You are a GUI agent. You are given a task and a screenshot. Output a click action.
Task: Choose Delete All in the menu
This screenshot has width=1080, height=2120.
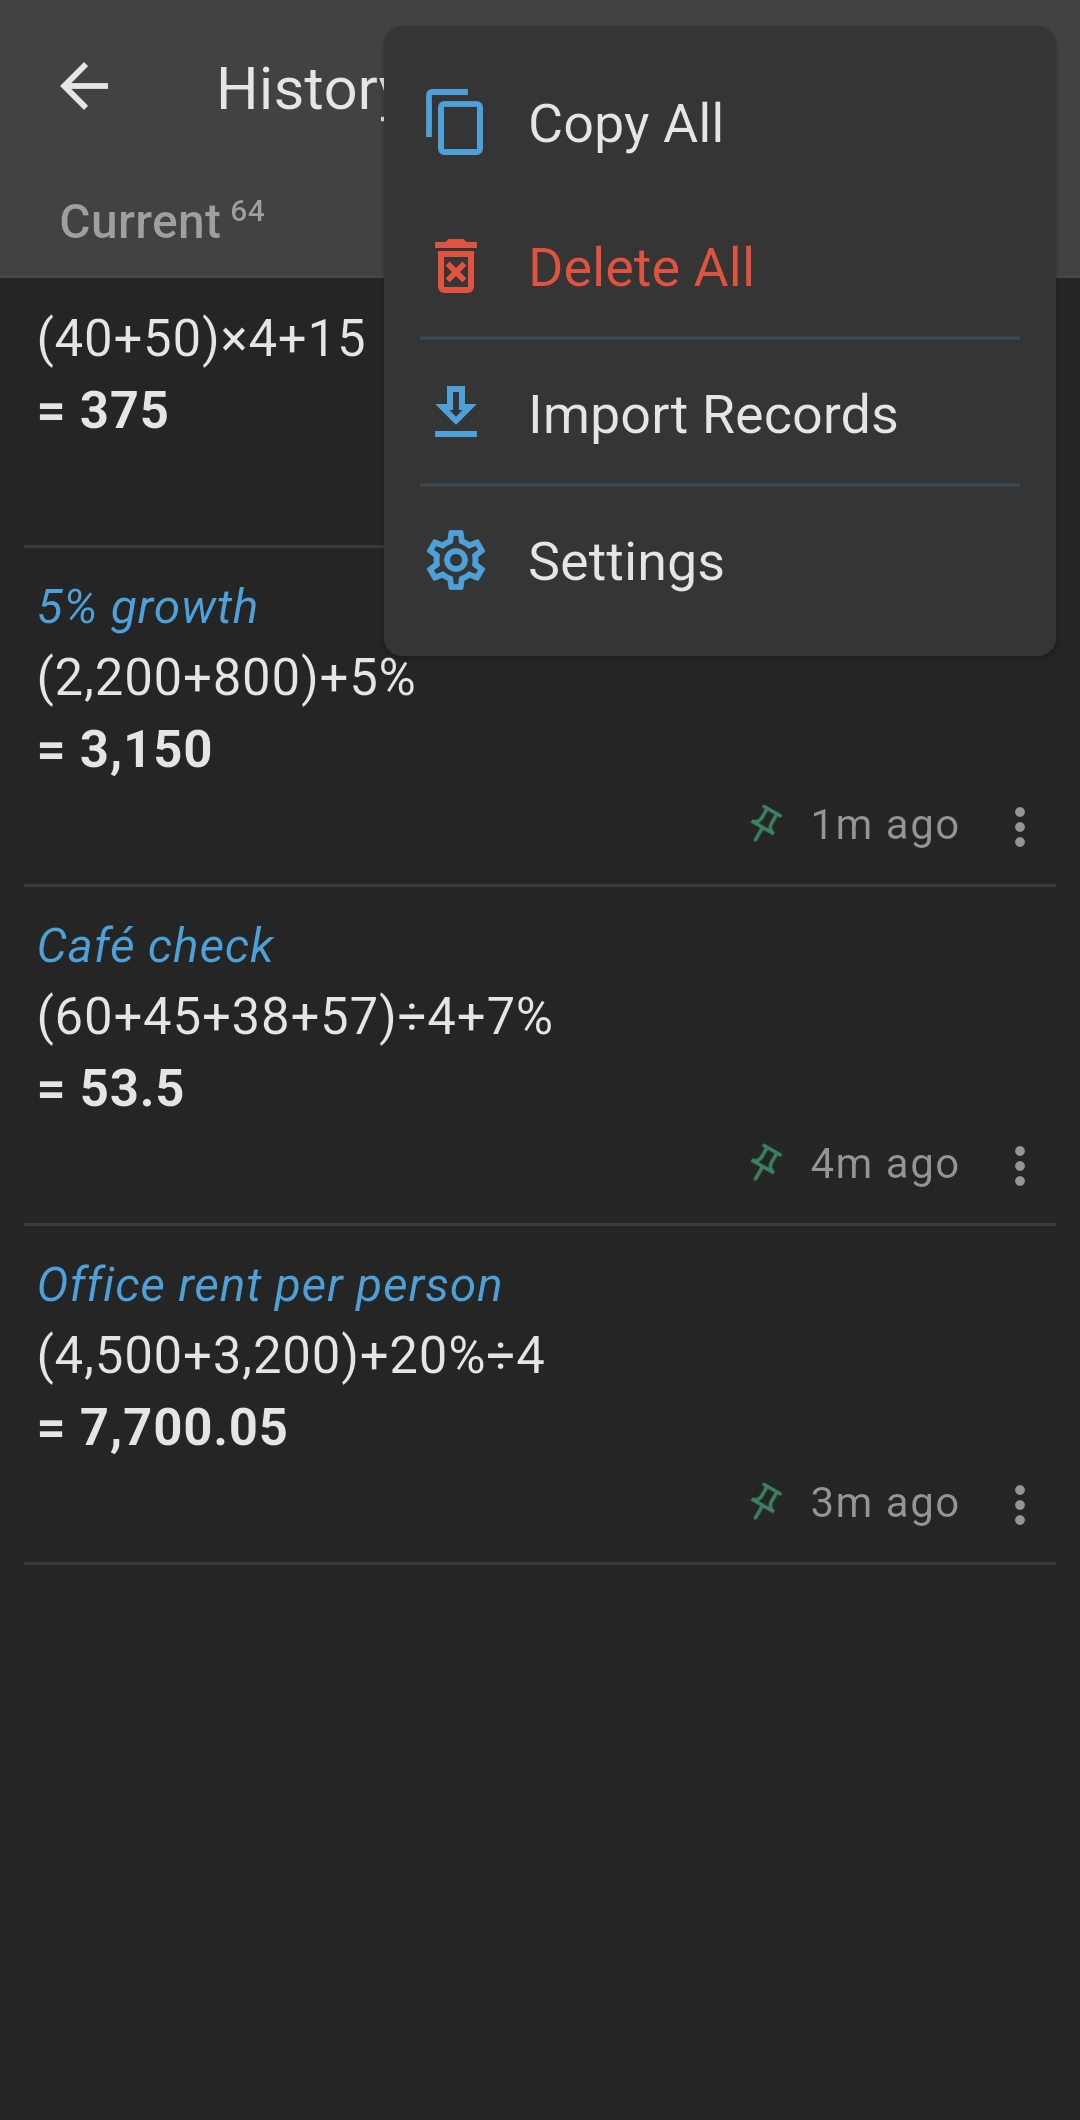641,267
